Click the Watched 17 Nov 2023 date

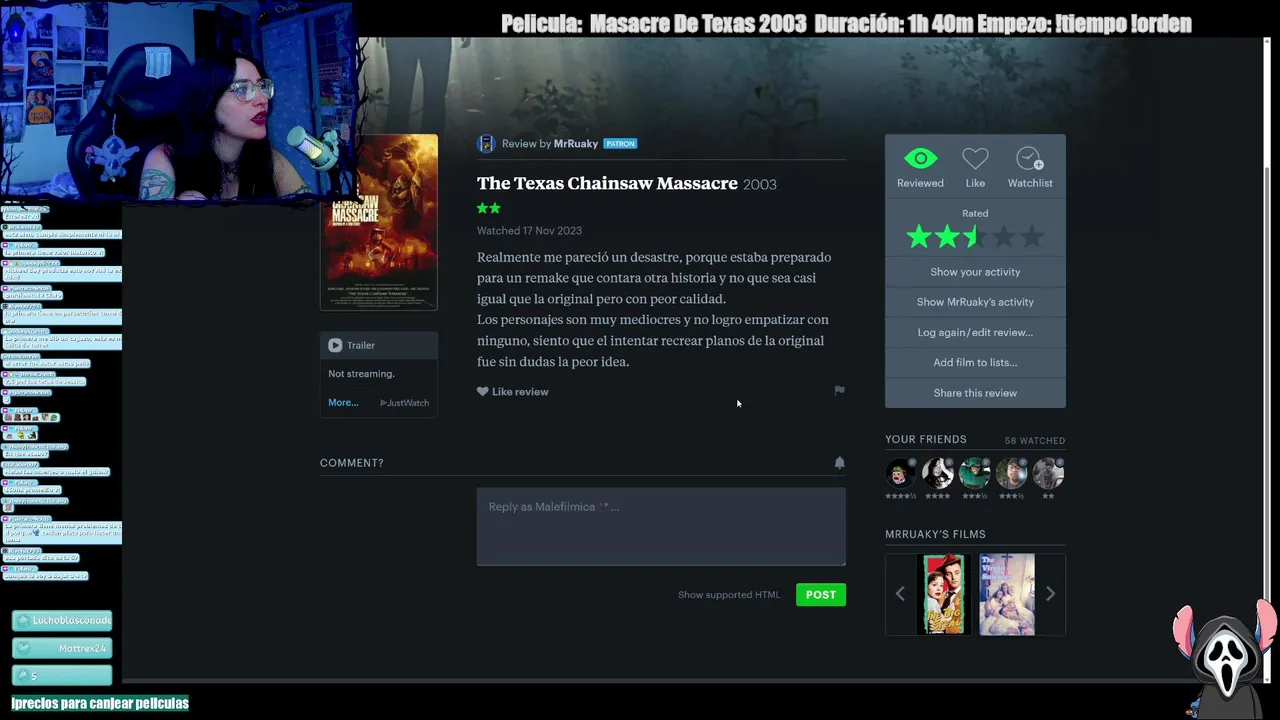[529, 231]
